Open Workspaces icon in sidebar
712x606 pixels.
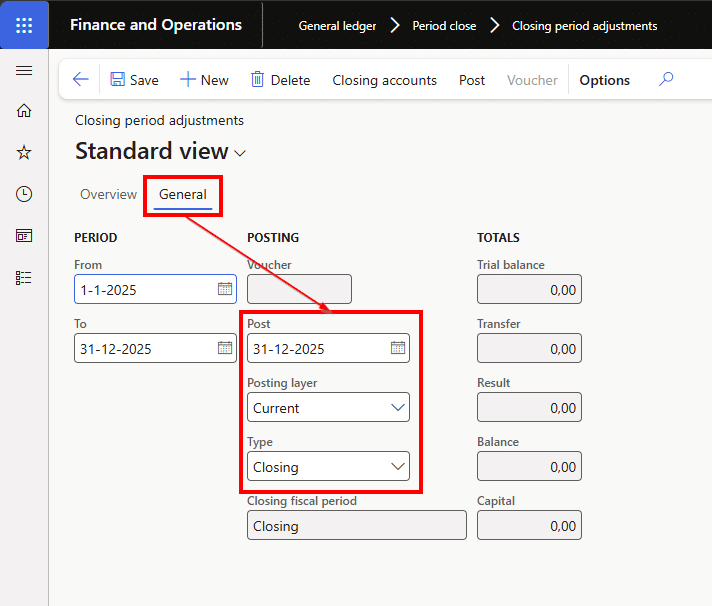point(24,236)
